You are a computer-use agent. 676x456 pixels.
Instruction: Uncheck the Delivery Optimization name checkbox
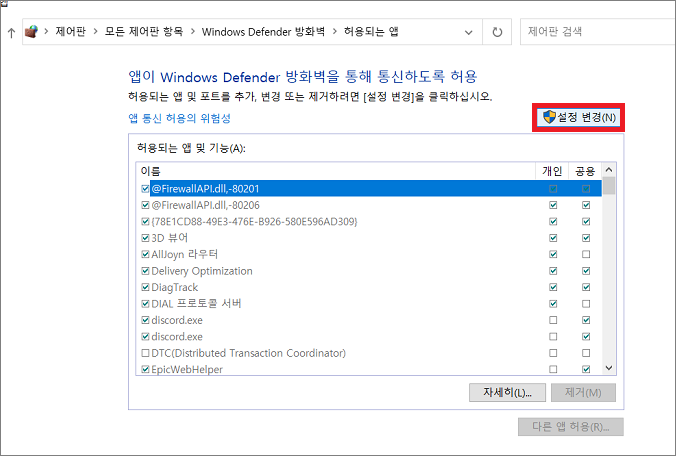point(145,271)
